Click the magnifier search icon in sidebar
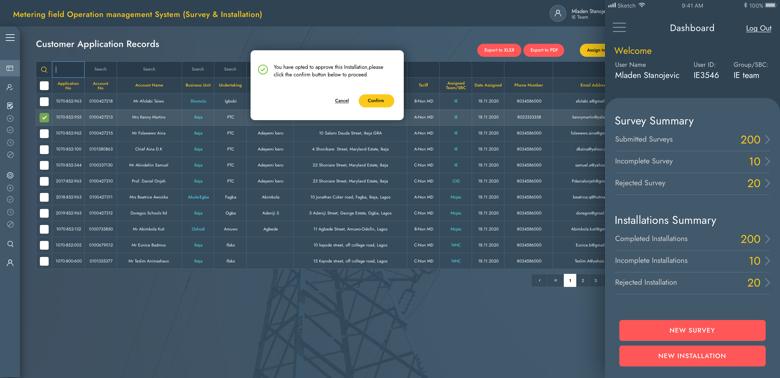This screenshot has height=378, width=780. point(10,244)
